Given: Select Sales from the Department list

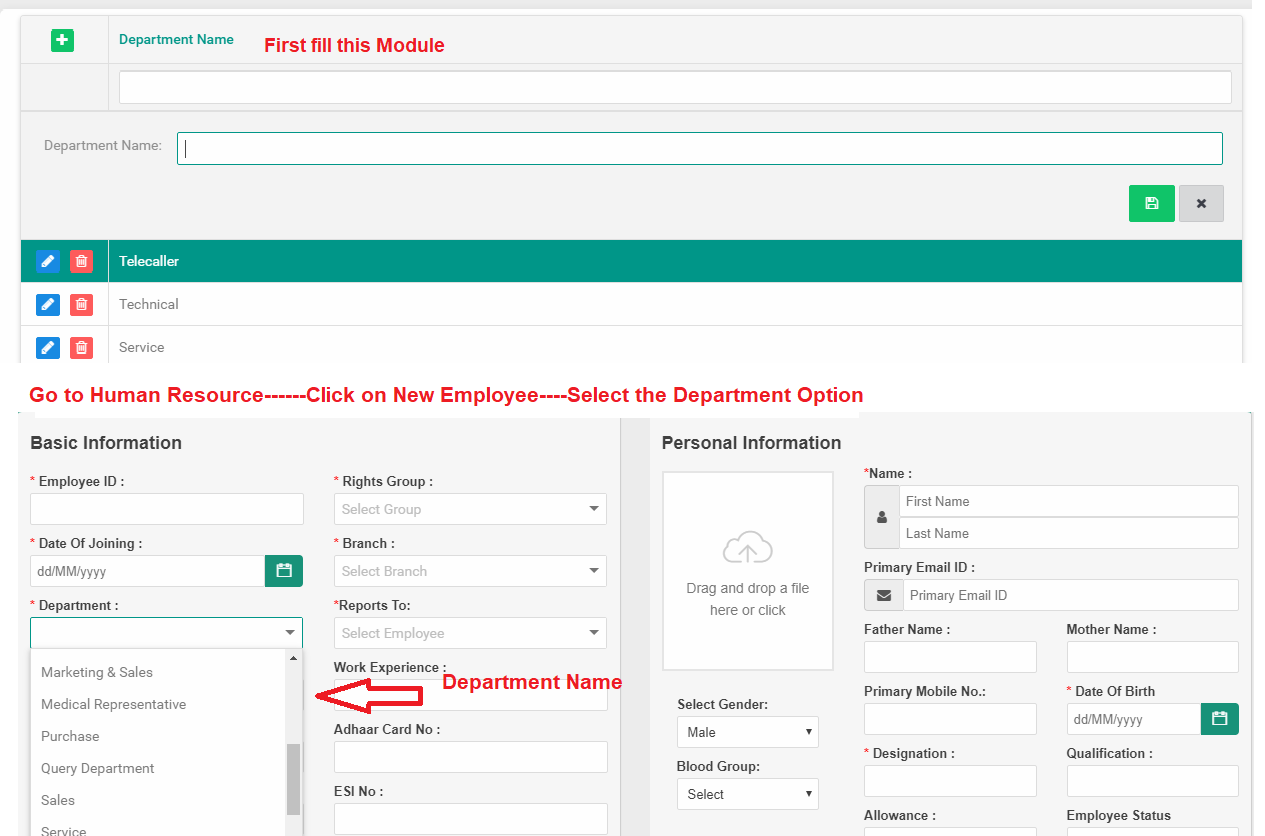Looking at the screenshot, I should (x=57, y=800).
